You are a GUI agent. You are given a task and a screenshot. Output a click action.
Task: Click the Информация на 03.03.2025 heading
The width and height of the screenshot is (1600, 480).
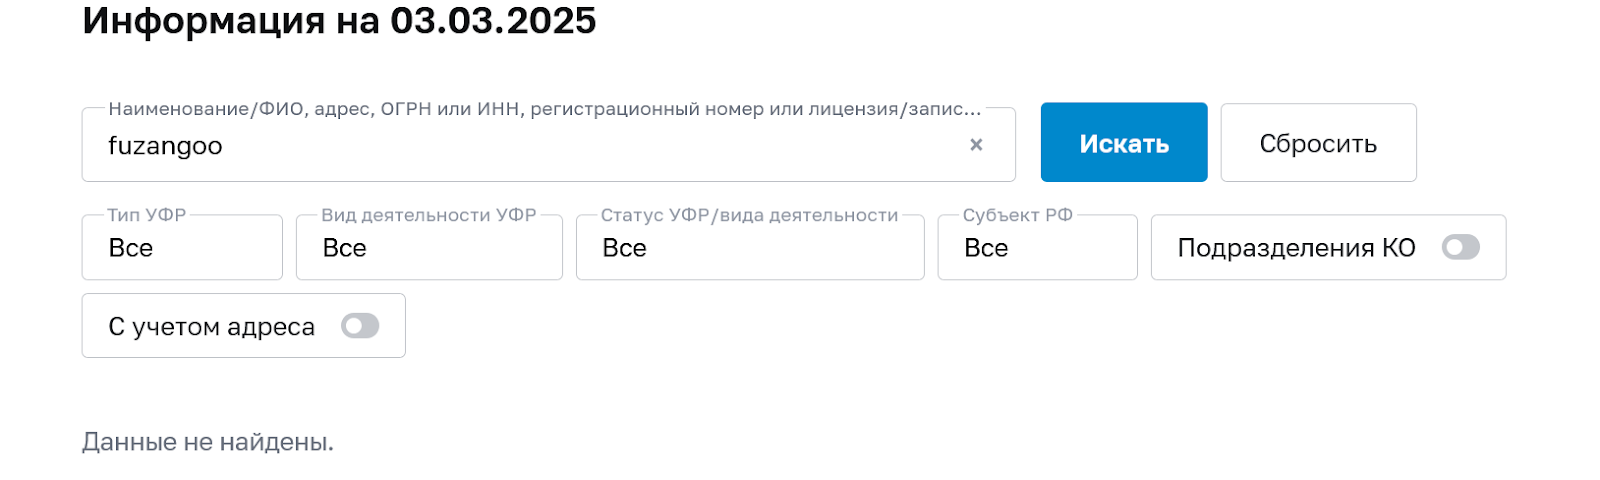pyautogui.click(x=338, y=21)
